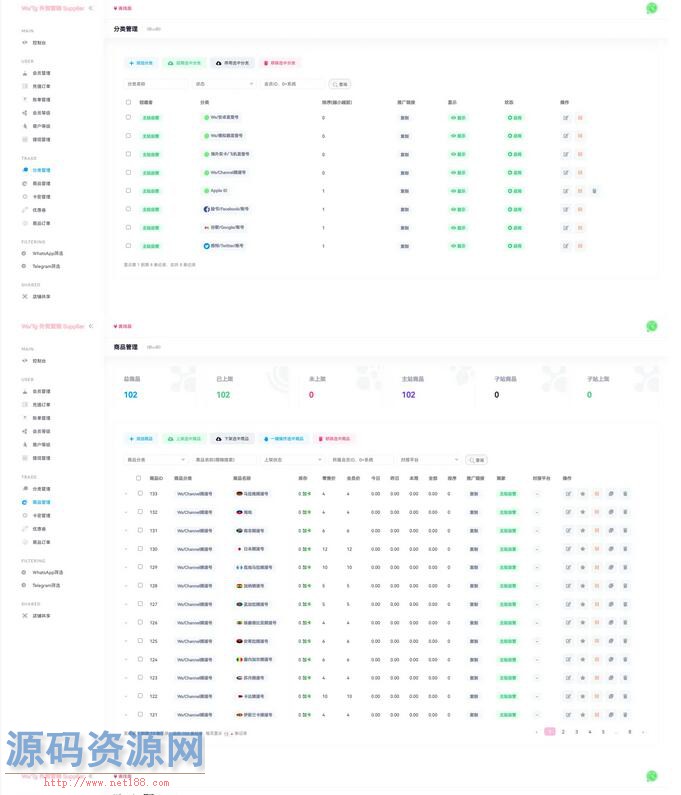Expand row details for product ID 133
The height and width of the screenshot is (795, 681).
126,493
